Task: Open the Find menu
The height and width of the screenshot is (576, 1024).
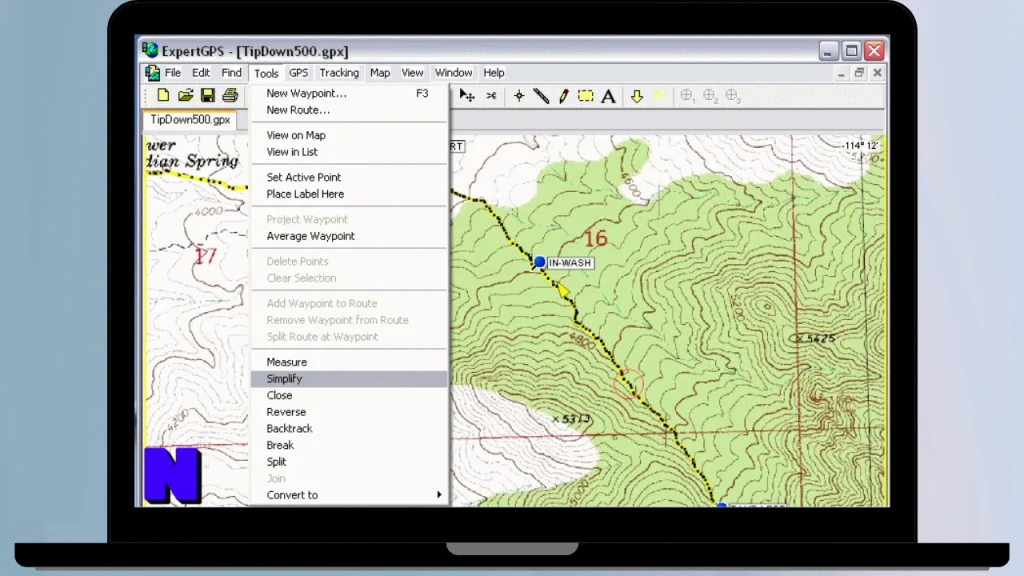Action: click(x=231, y=72)
